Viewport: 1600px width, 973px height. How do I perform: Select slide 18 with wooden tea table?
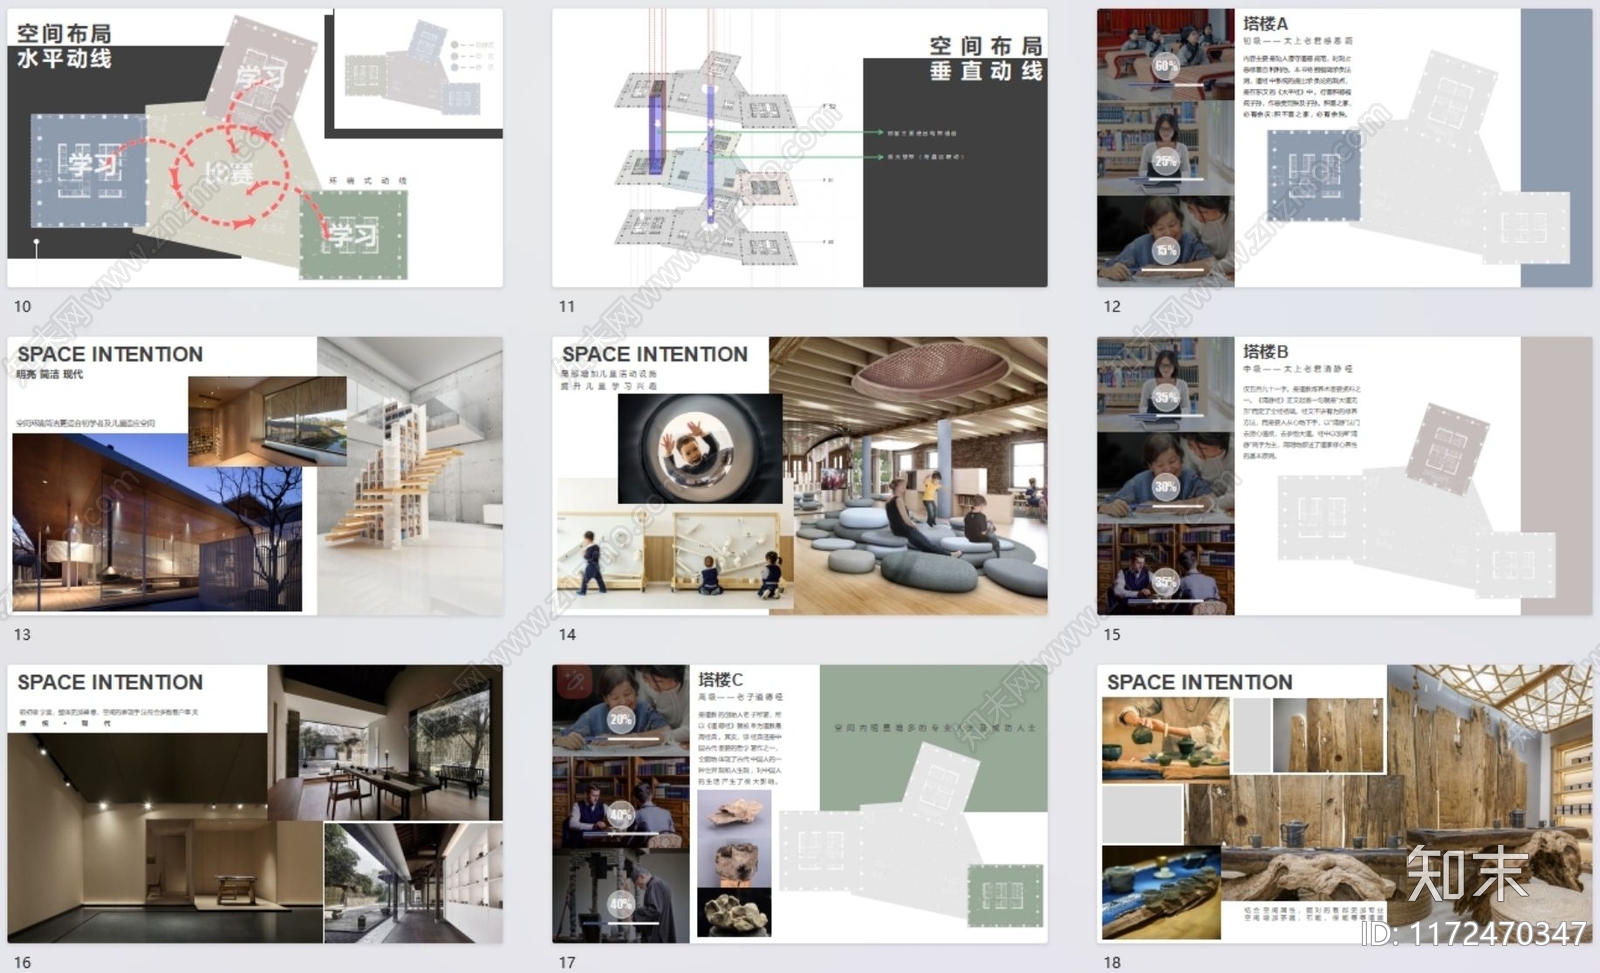1344,804
